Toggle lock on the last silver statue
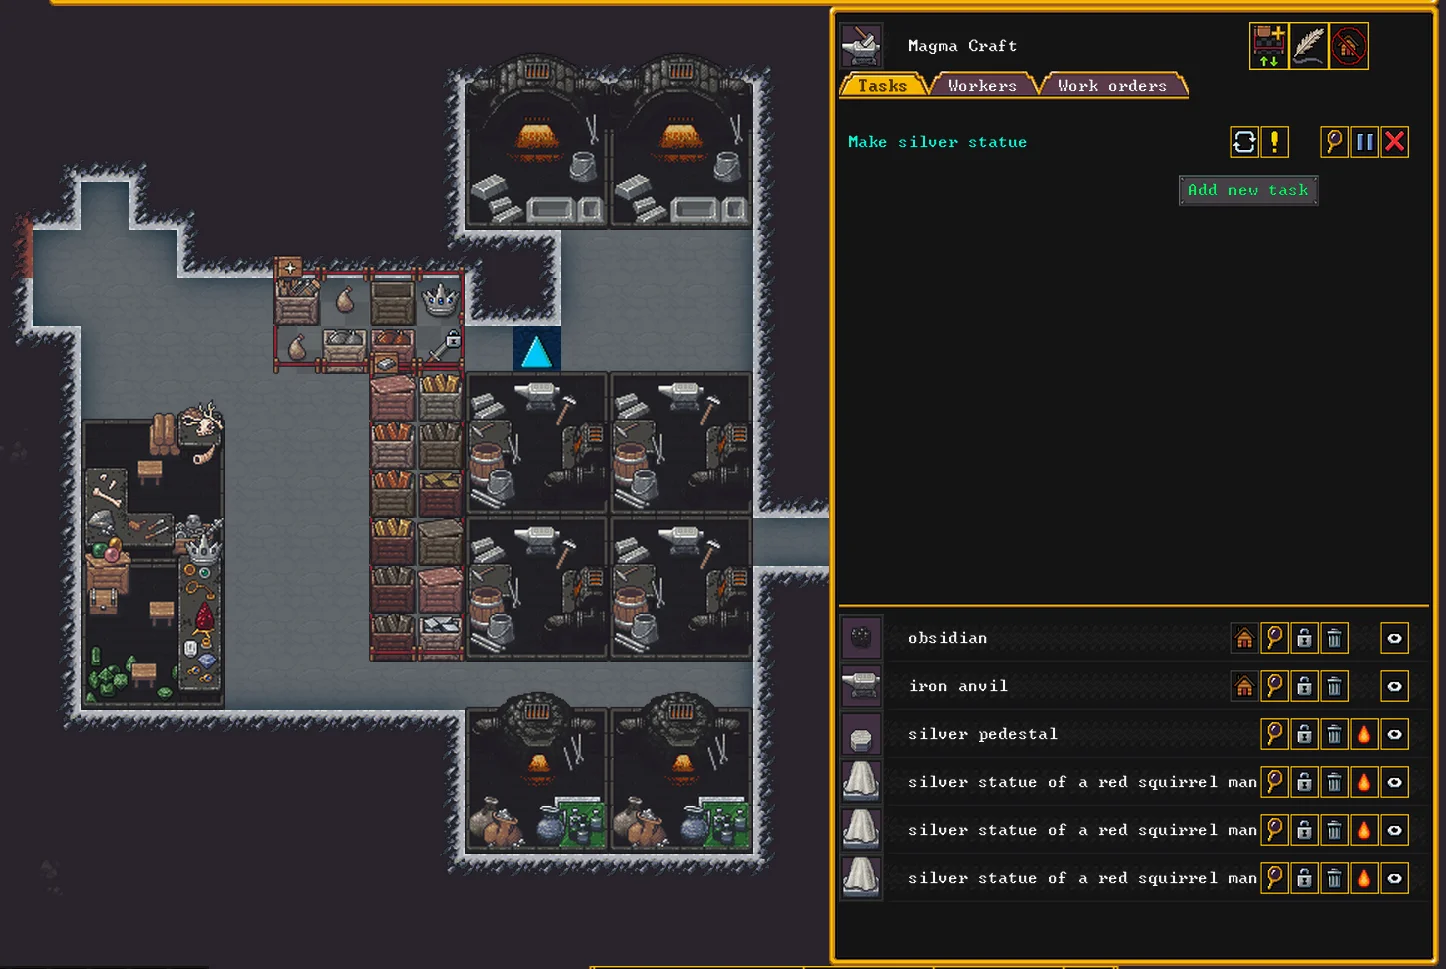 click(1304, 878)
